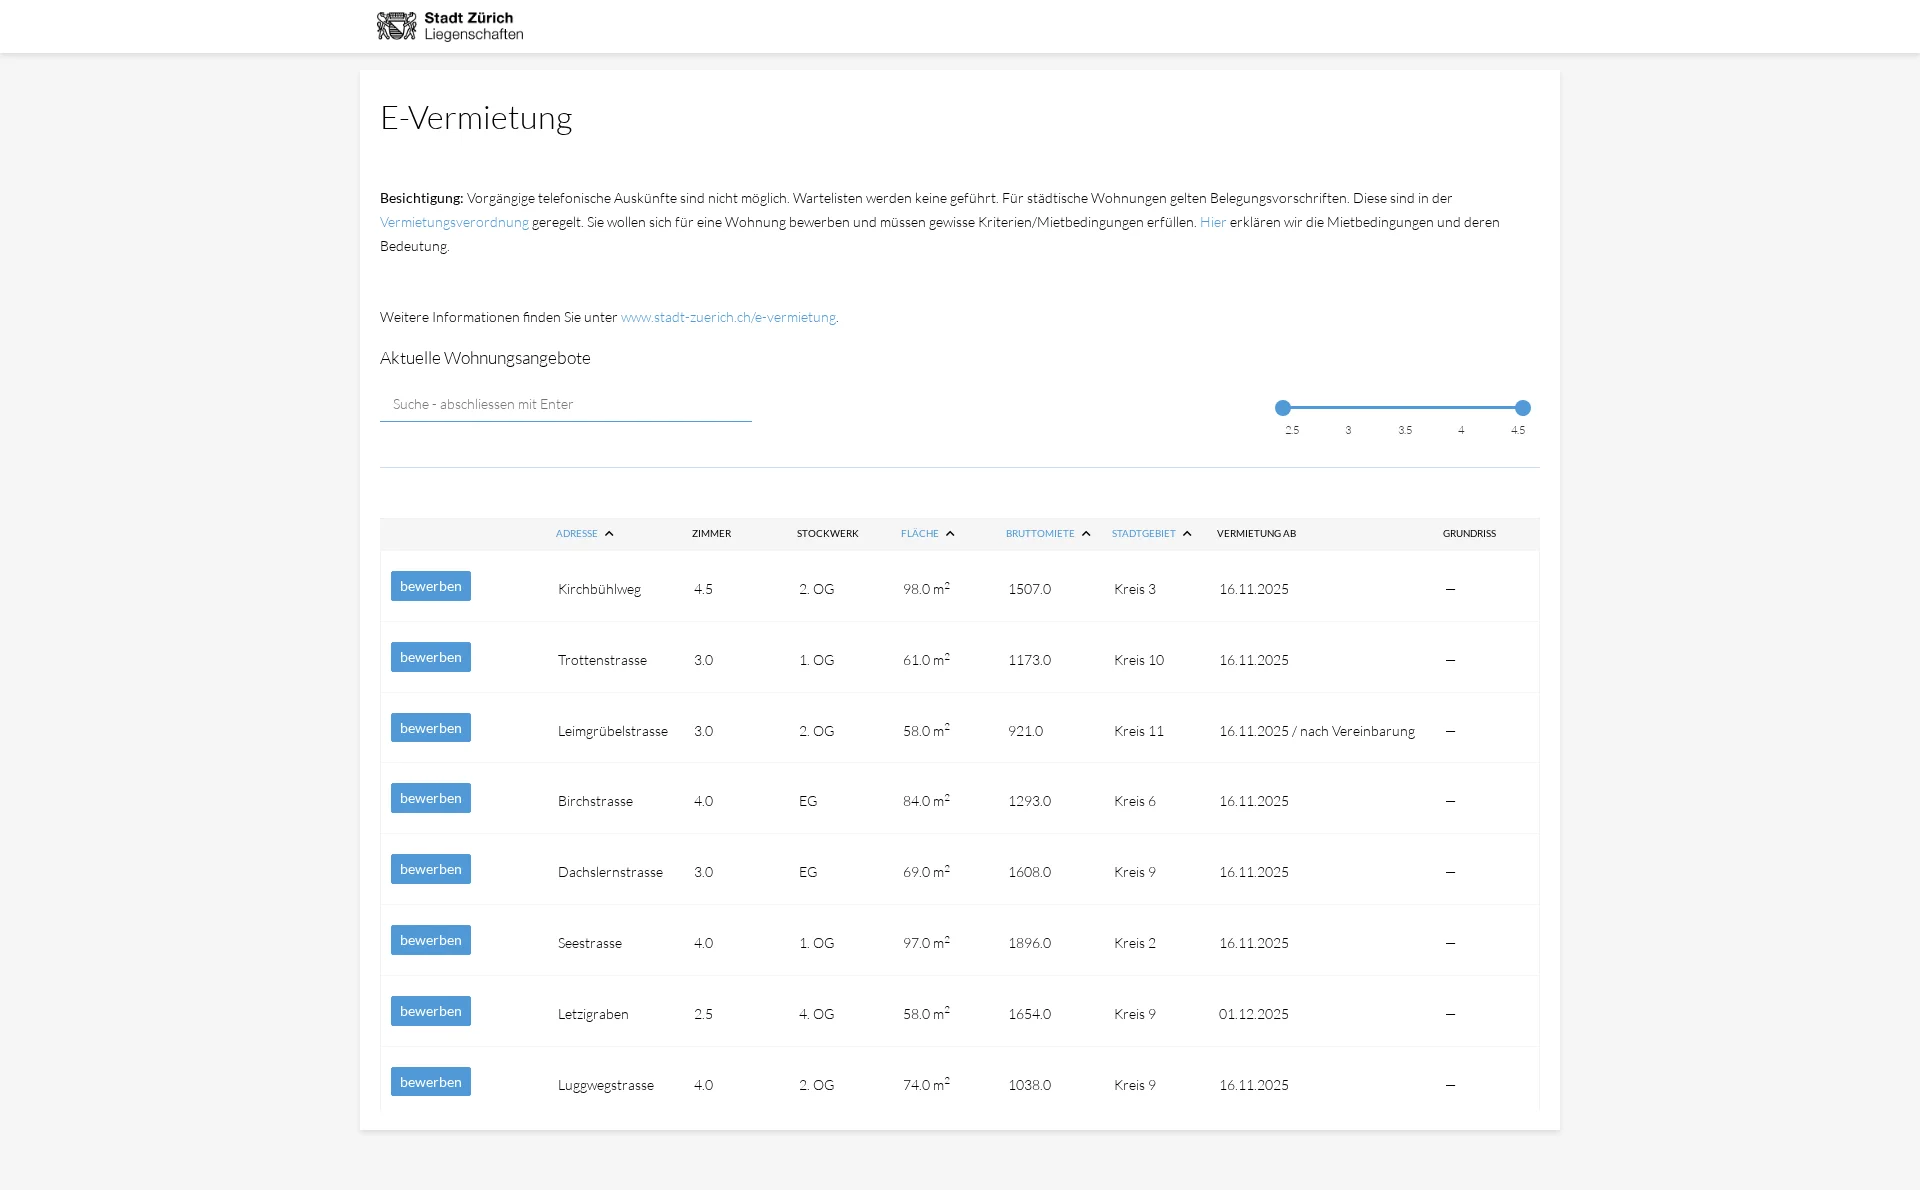Click the Stadtgebiet column header label
This screenshot has height=1190, width=1920.
coord(1143,534)
